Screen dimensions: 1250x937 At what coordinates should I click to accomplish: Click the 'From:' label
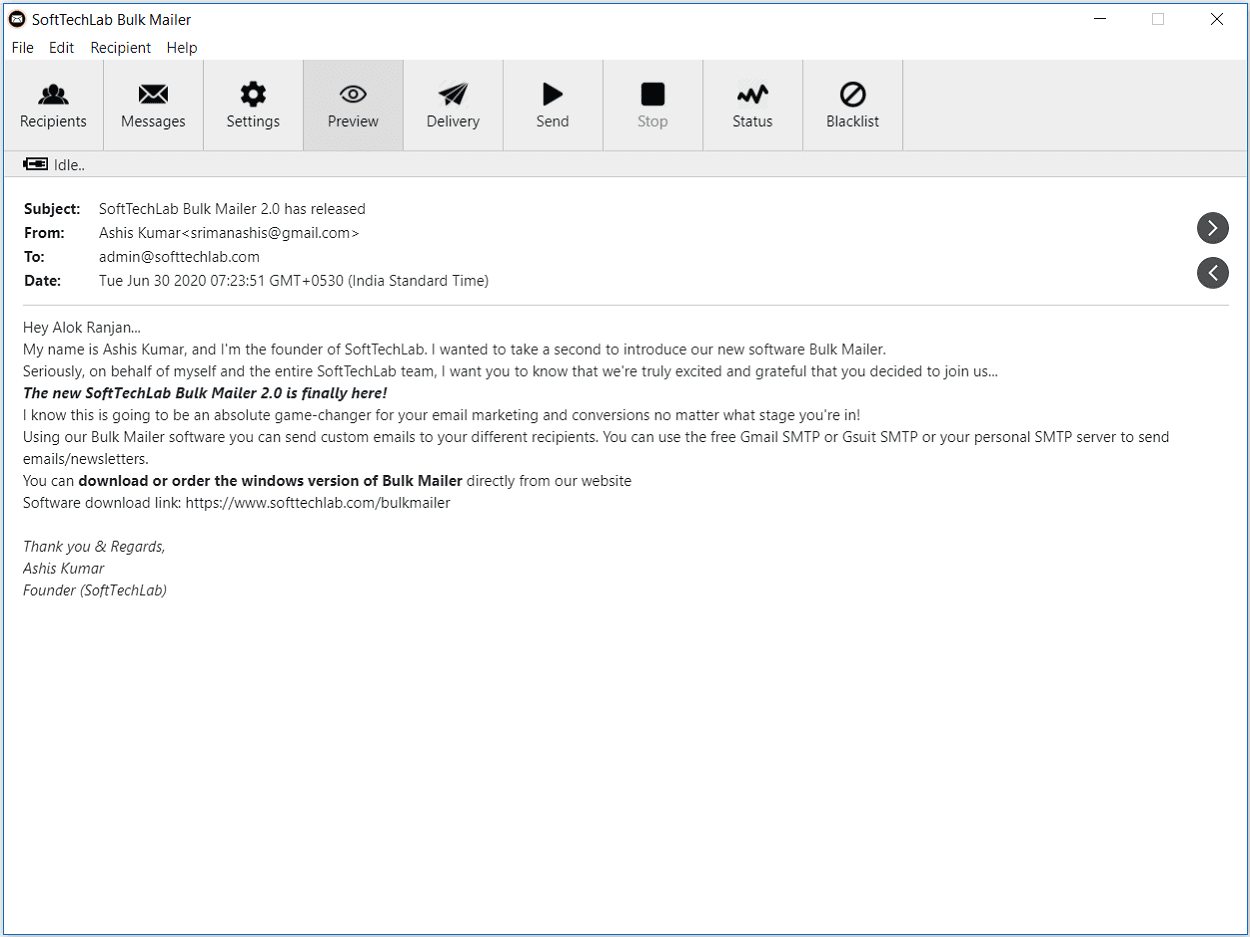click(x=44, y=233)
